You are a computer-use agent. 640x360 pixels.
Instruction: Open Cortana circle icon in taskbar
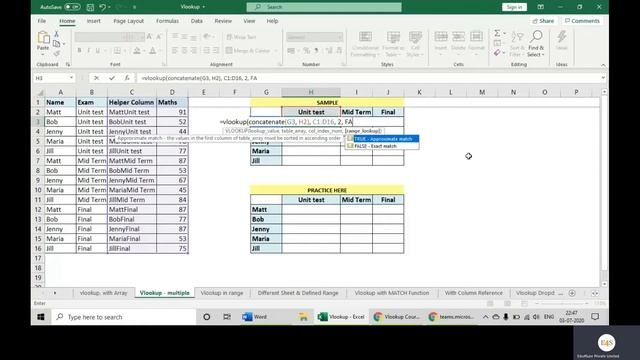click(x=207, y=317)
